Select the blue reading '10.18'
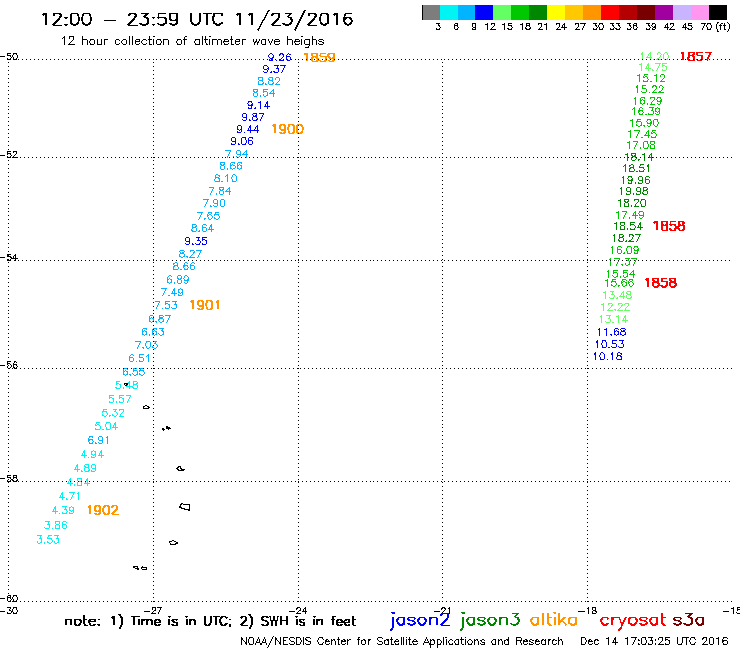This screenshot has height=650, width=740. 608,356
